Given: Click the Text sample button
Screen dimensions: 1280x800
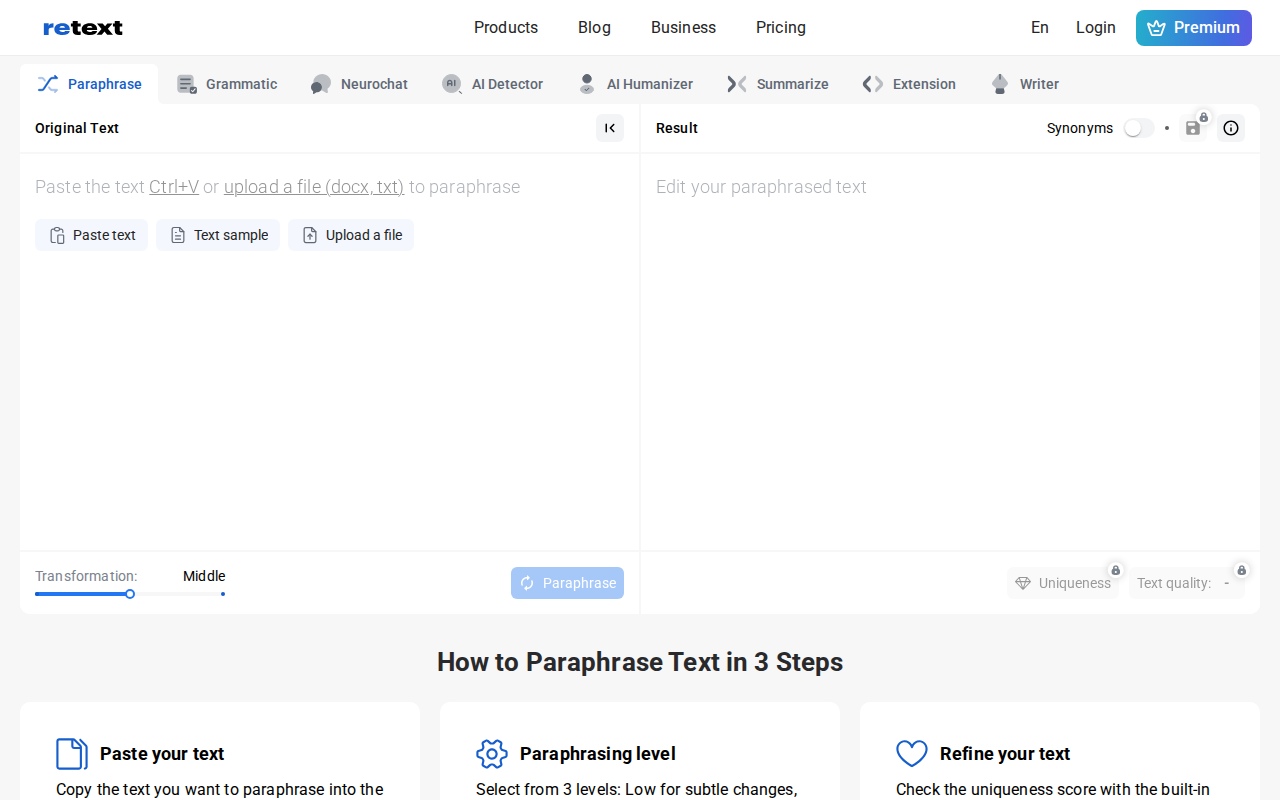Looking at the screenshot, I should (218, 235).
